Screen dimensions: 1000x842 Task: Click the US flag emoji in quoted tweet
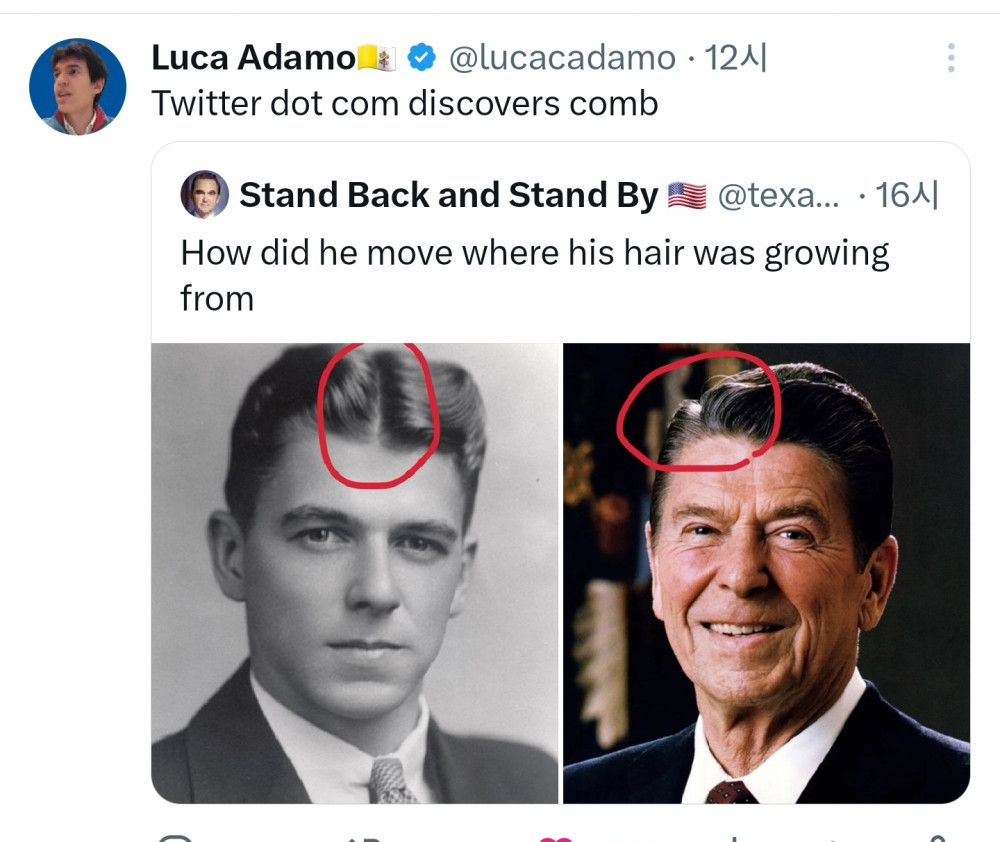(x=686, y=196)
